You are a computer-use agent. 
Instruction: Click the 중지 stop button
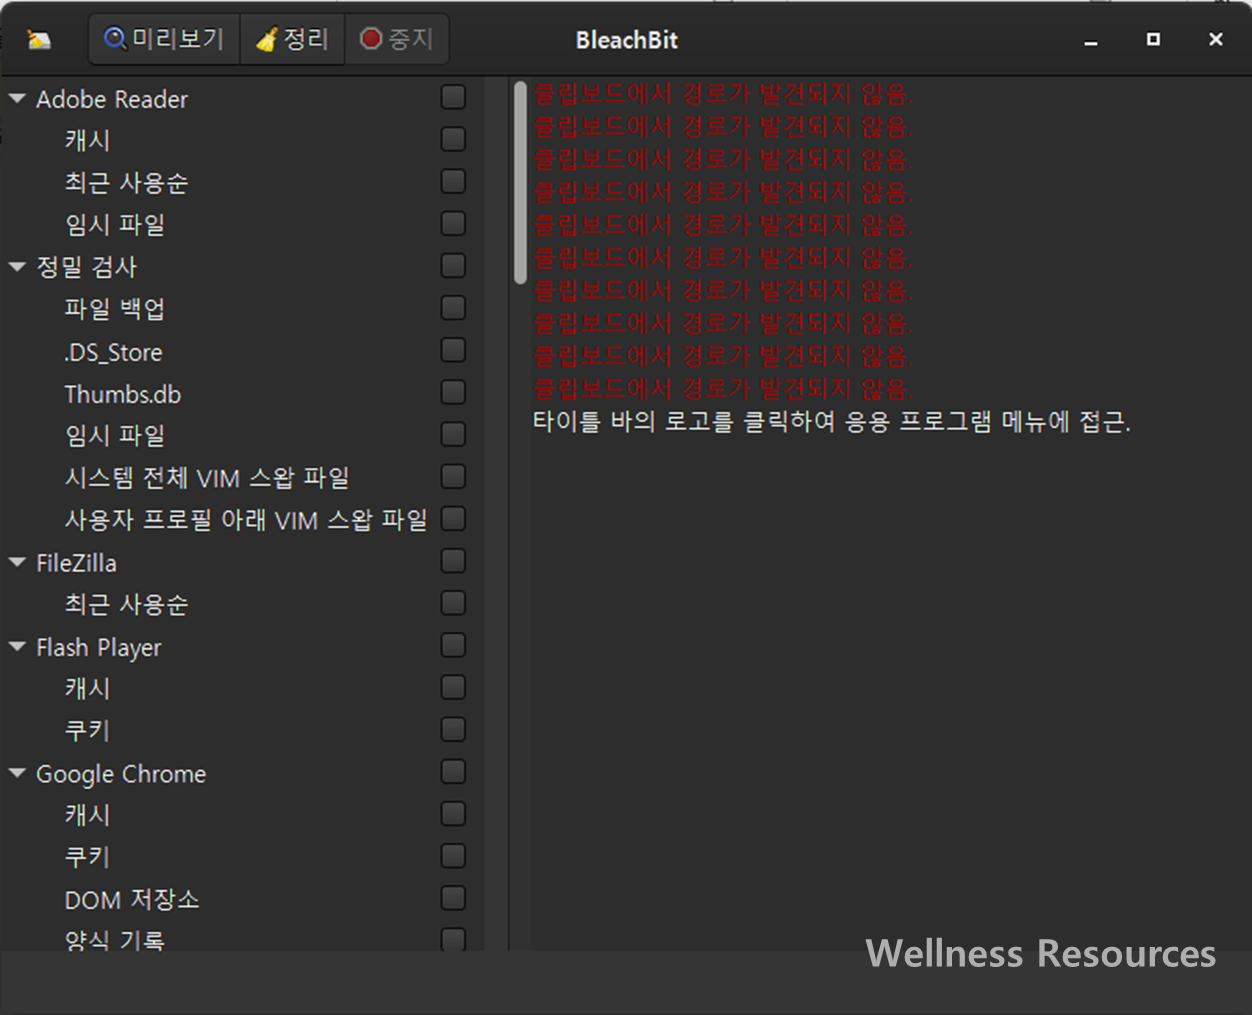(x=397, y=40)
